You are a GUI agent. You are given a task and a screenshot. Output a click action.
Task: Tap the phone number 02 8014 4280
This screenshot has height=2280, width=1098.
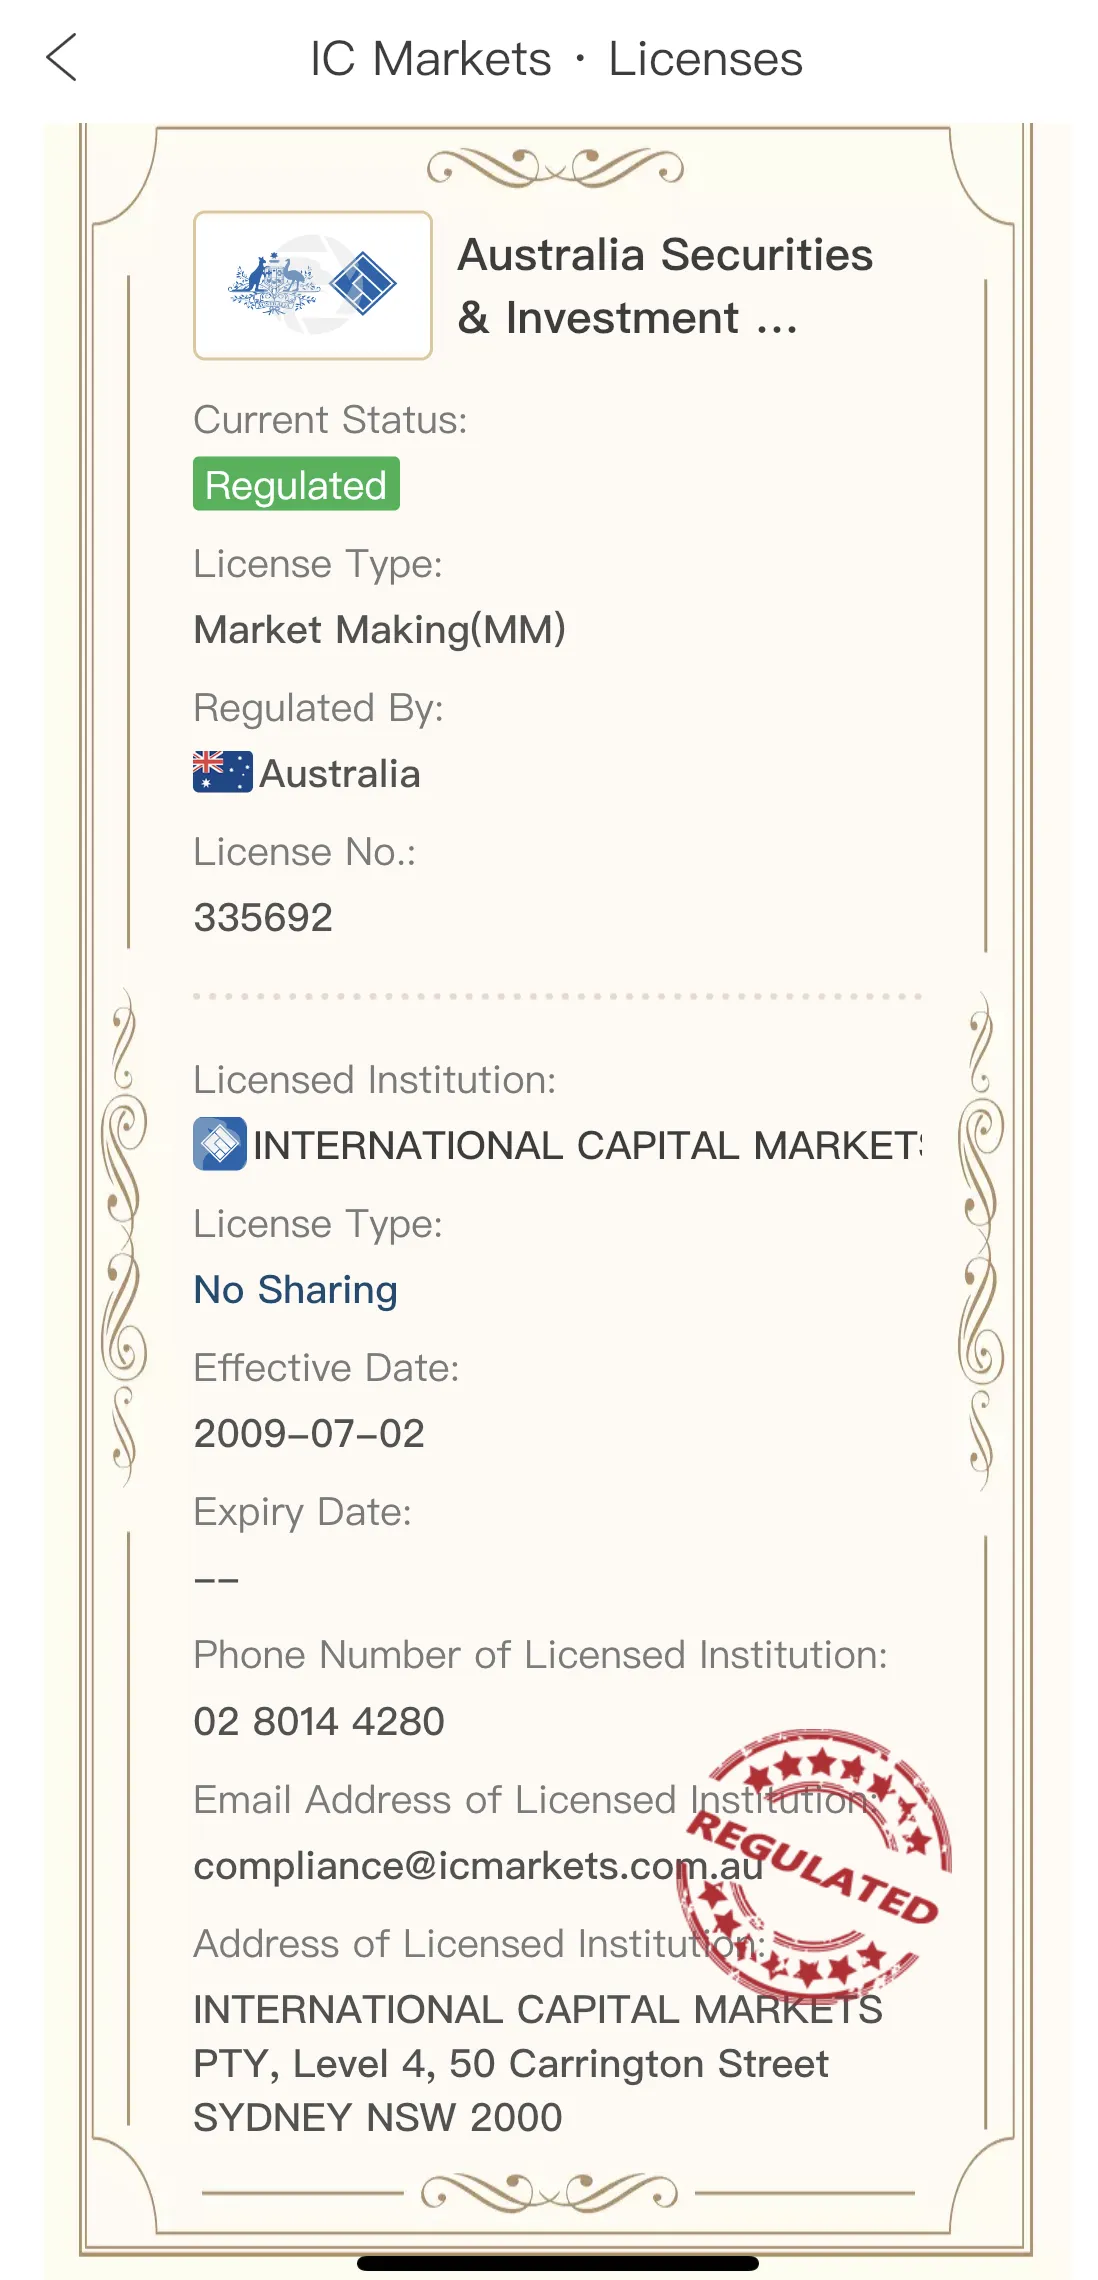click(x=319, y=1721)
